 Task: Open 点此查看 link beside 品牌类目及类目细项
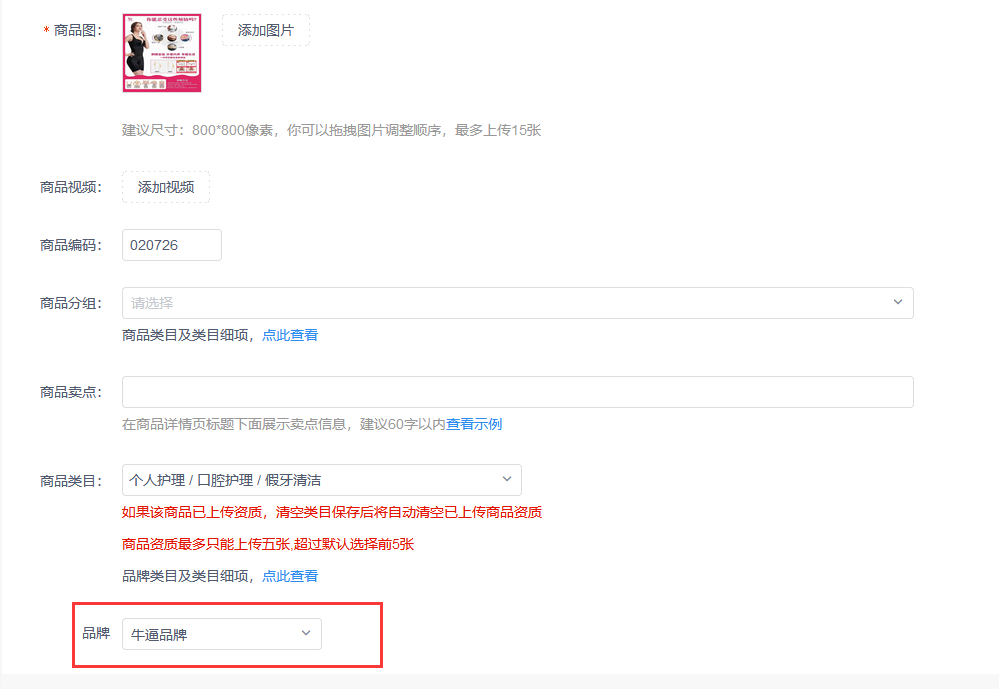[290, 576]
